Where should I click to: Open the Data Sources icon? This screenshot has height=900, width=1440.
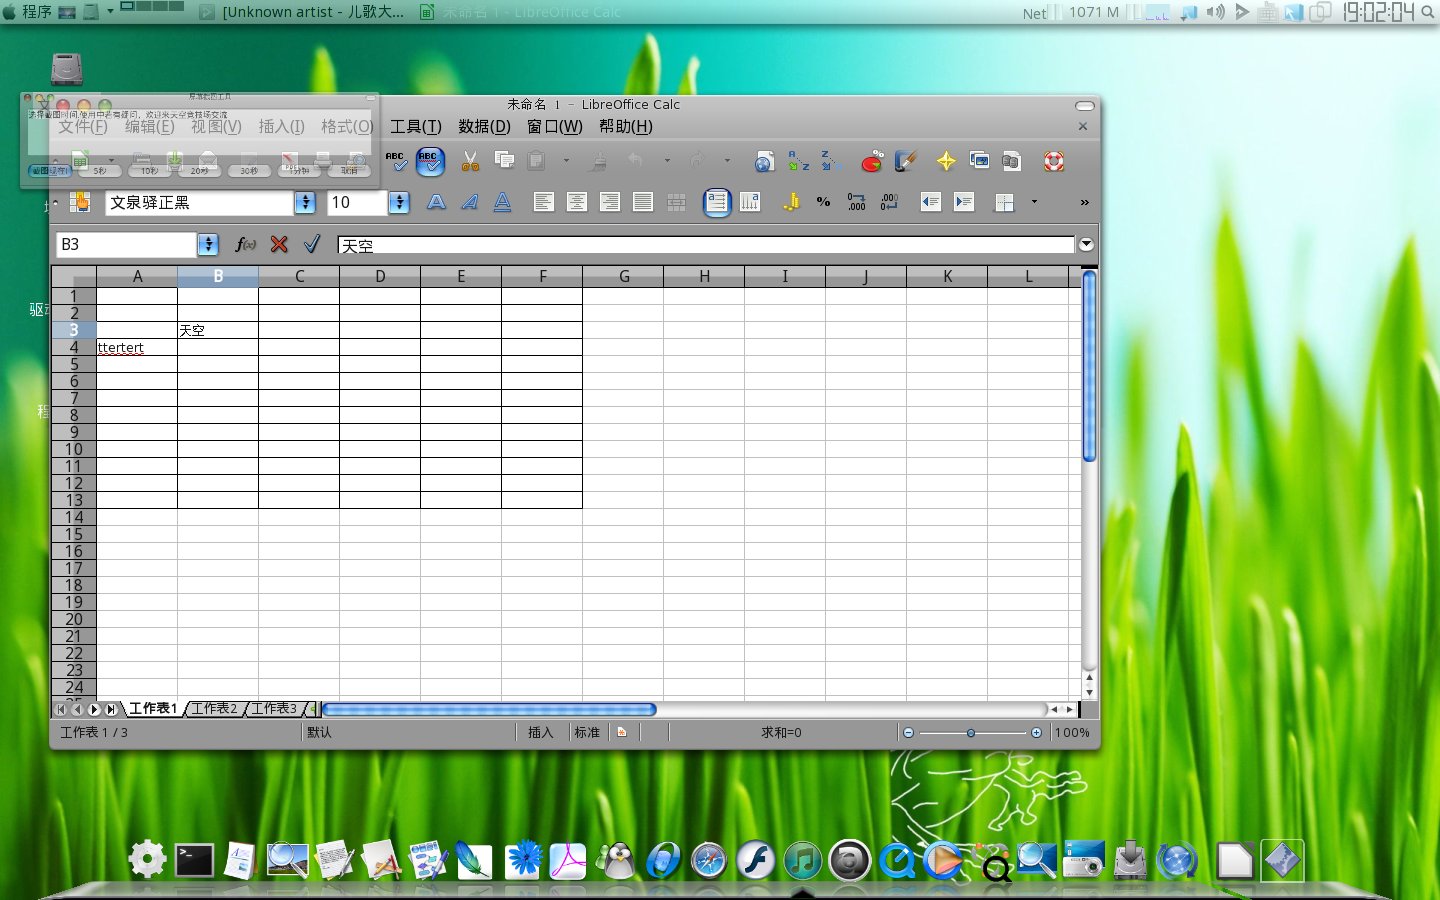coord(1011,161)
